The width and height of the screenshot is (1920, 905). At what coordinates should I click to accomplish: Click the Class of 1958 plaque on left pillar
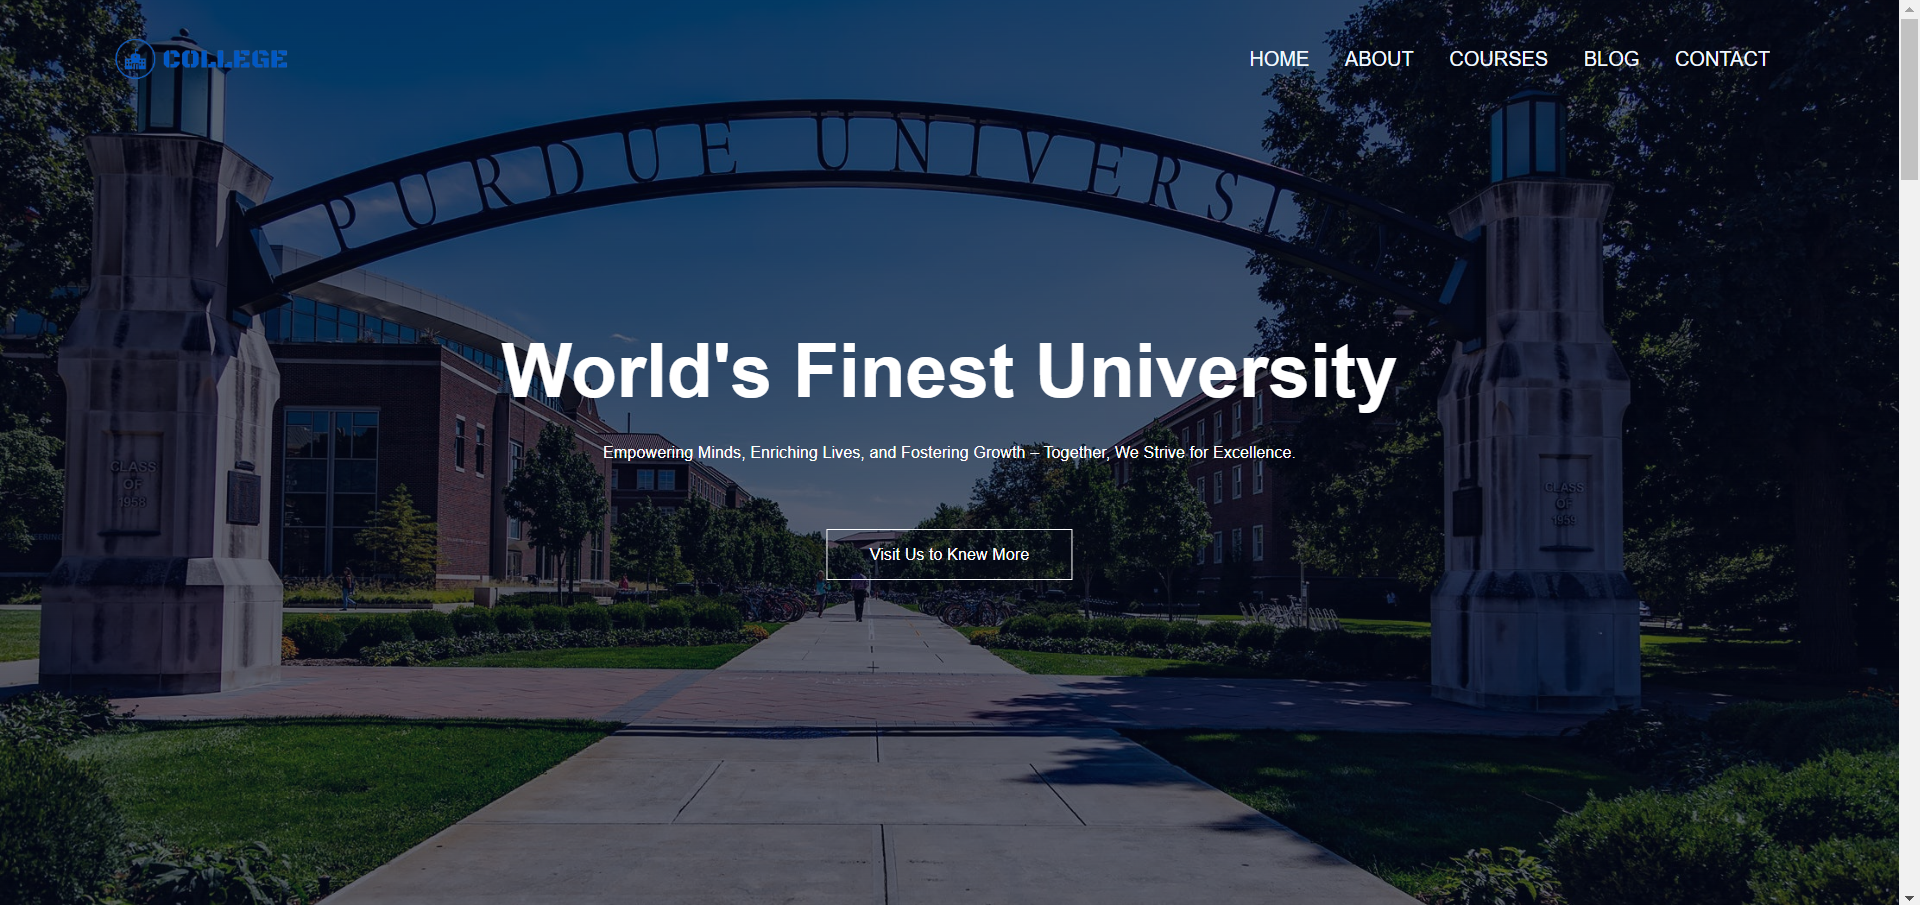pyautogui.click(x=133, y=483)
